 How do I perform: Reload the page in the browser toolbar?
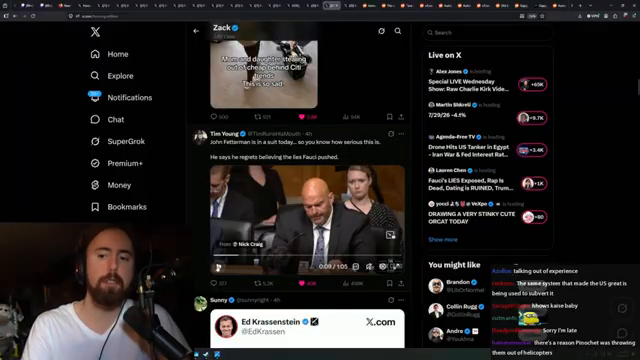[x=33, y=16]
